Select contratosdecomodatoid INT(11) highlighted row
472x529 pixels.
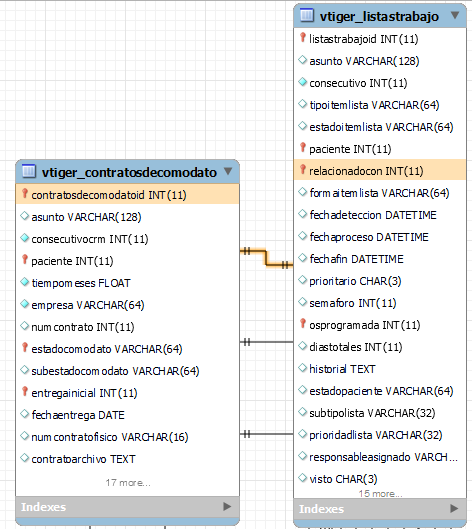pos(128,195)
